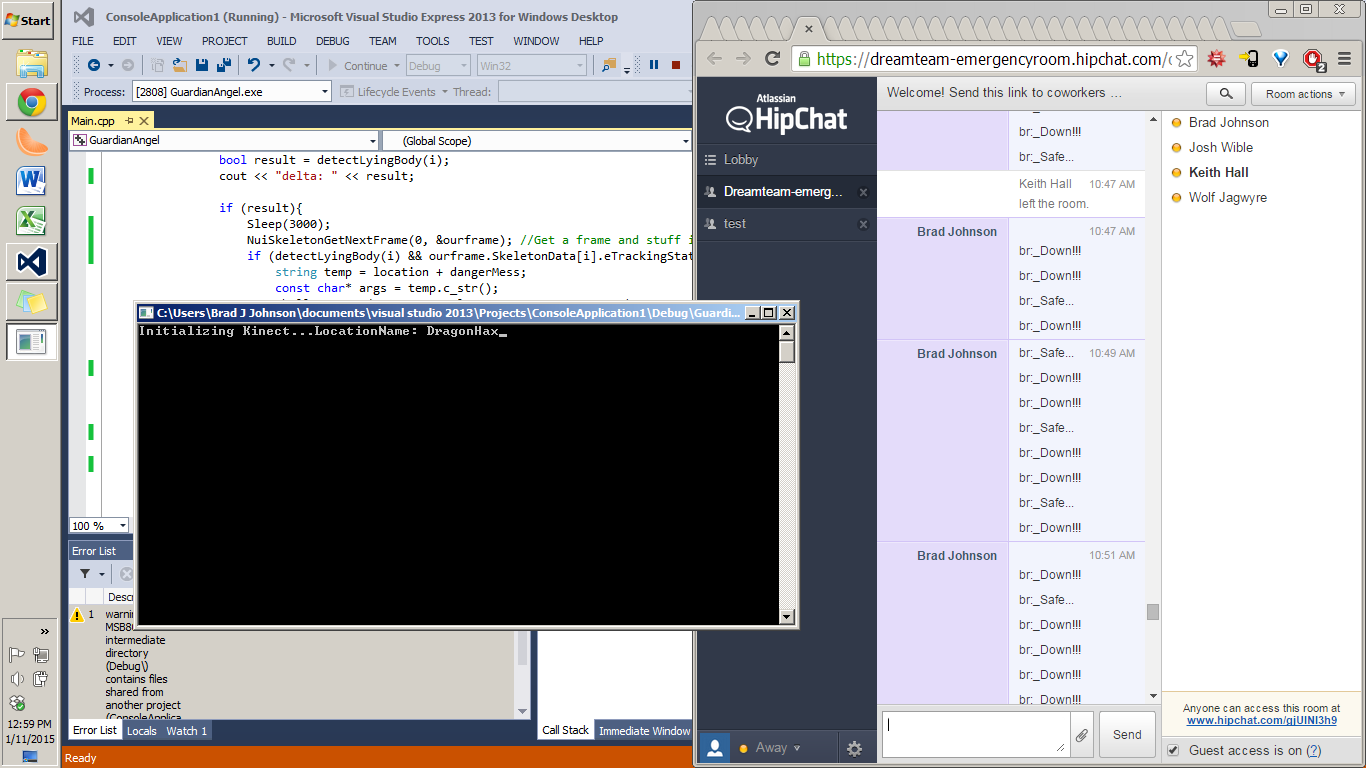Click the Continue debugging button

click(357, 66)
